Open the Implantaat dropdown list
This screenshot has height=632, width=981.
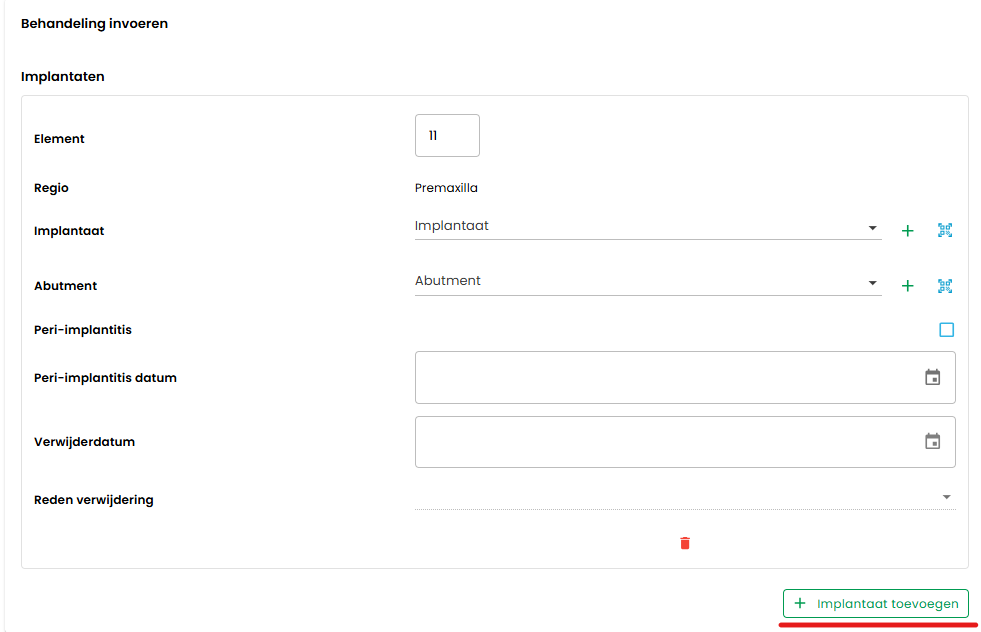(x=648, y=227)
